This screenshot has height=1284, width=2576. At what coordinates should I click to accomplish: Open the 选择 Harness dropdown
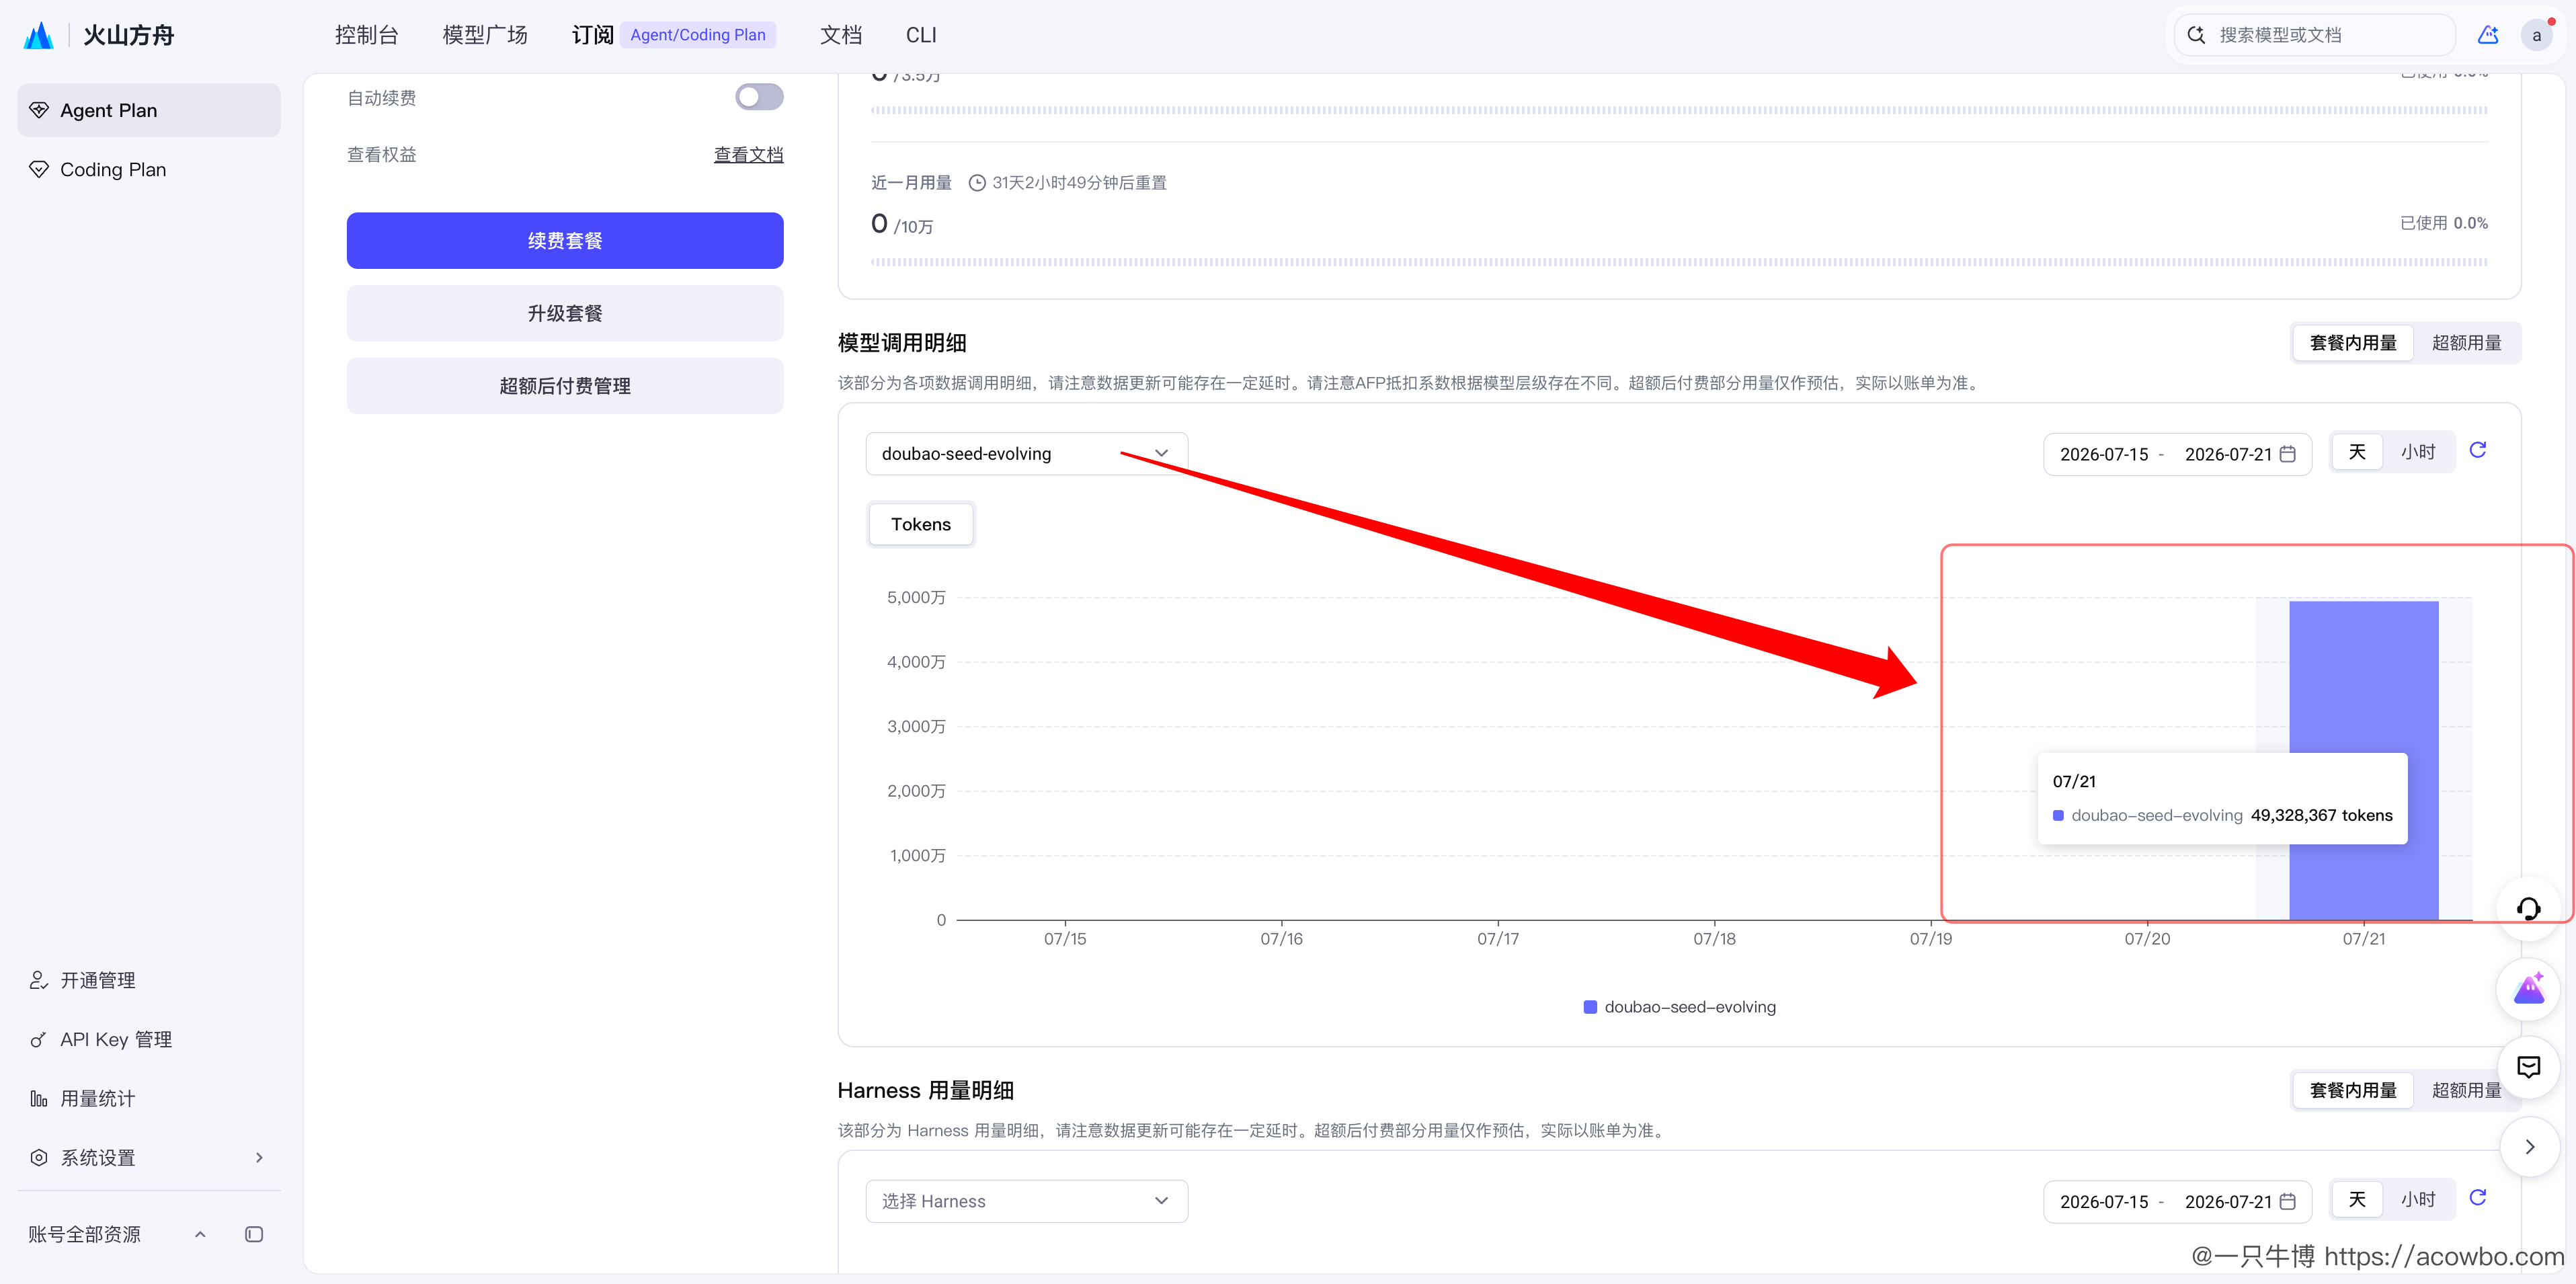click(x=1026, y=1201)
